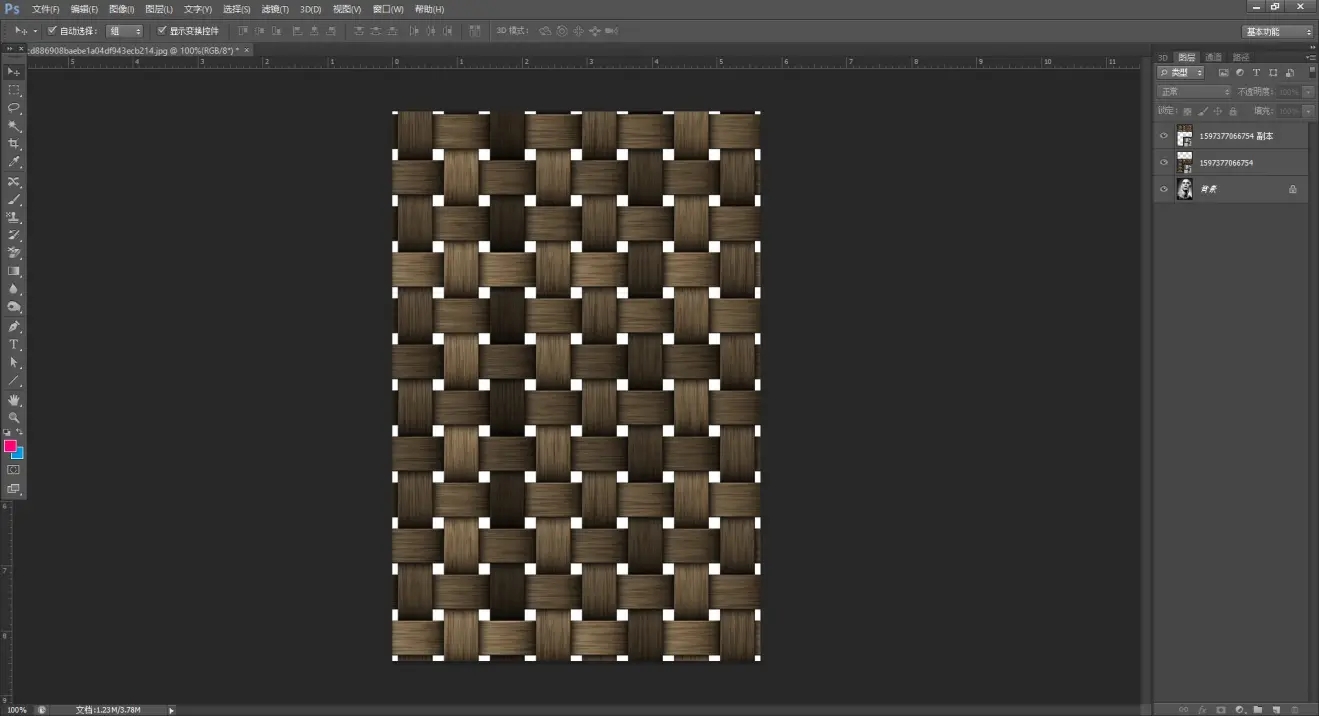Select the History Brush tool
This screenshot has height=716, width=1319.
tap(14, 235)
